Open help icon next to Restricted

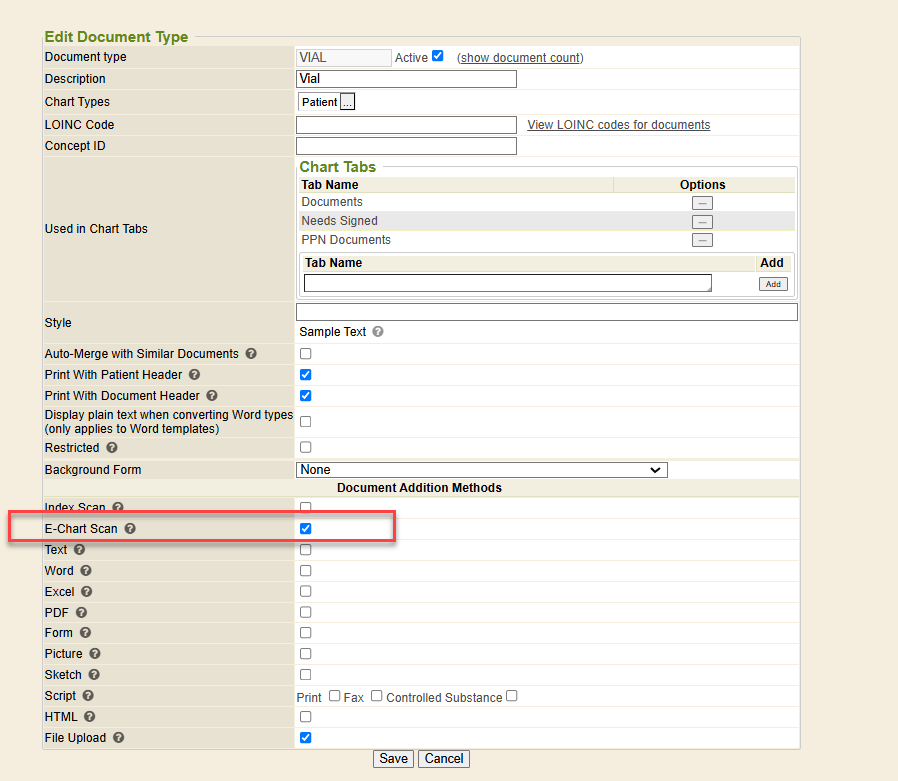[x=112, y=448]
